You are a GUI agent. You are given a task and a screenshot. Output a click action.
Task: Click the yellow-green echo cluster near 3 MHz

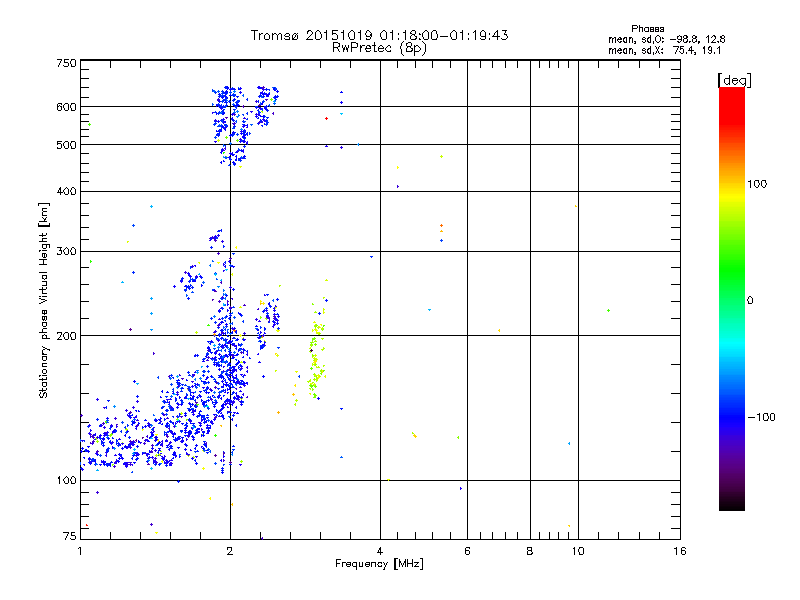316,352
